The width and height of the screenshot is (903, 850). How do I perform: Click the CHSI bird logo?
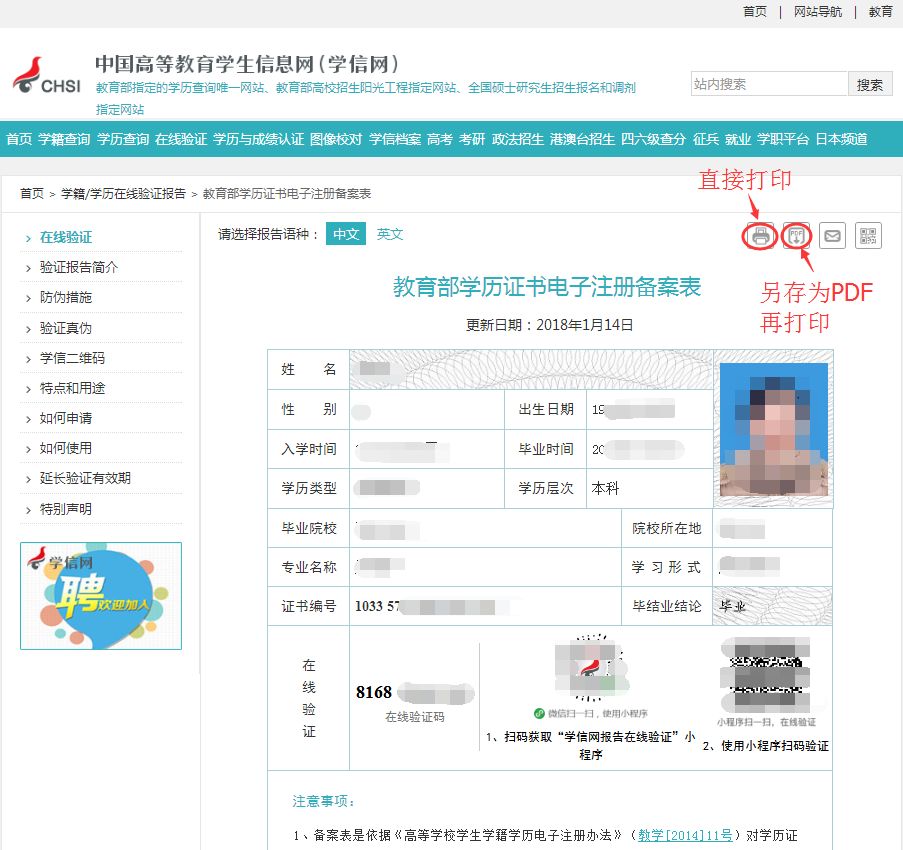(x=47, y=76)
